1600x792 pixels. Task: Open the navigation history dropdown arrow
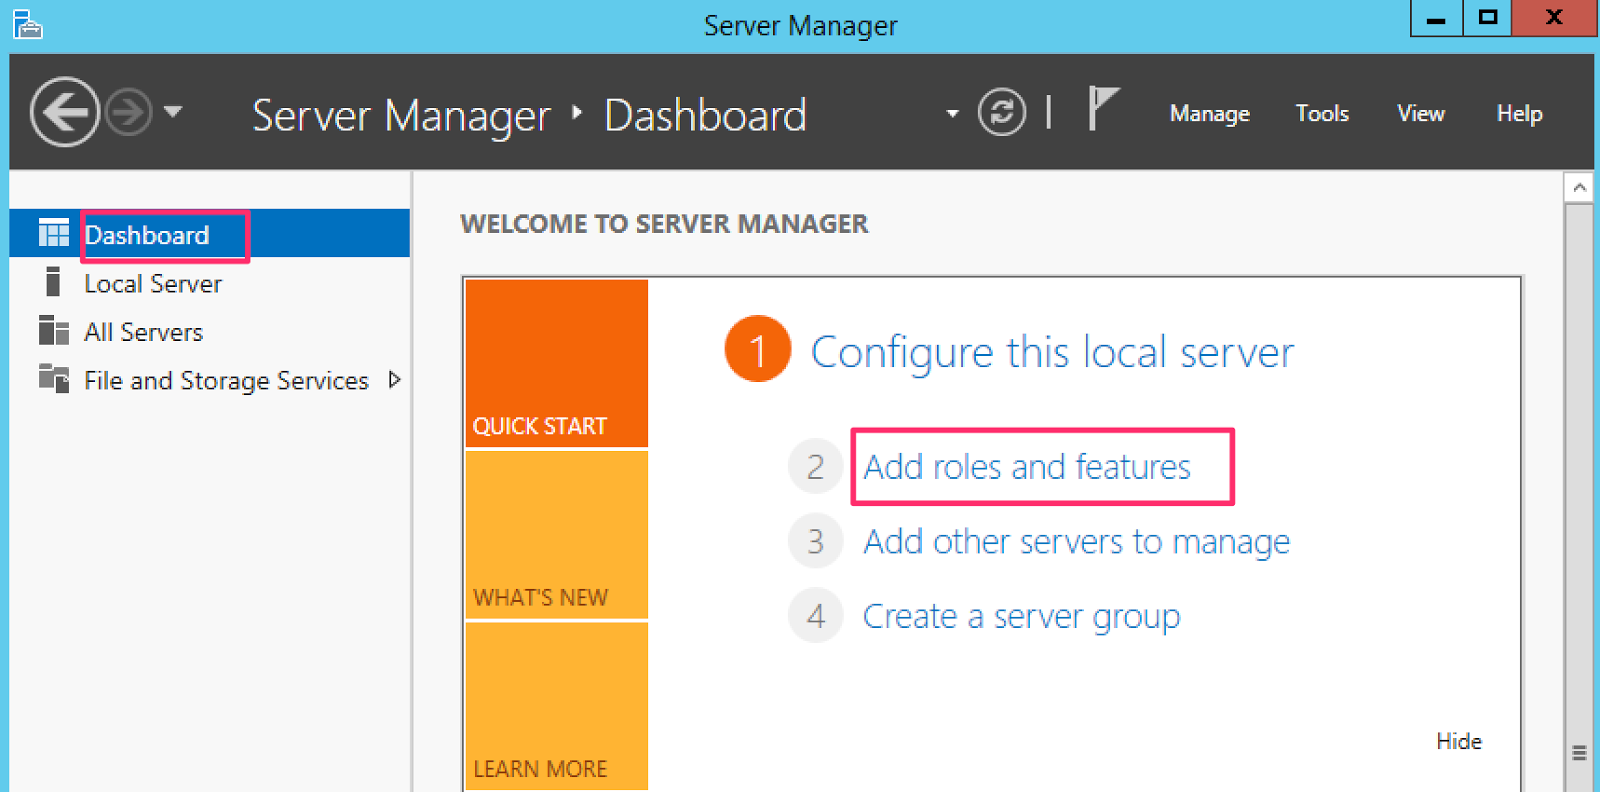(173, 111)
